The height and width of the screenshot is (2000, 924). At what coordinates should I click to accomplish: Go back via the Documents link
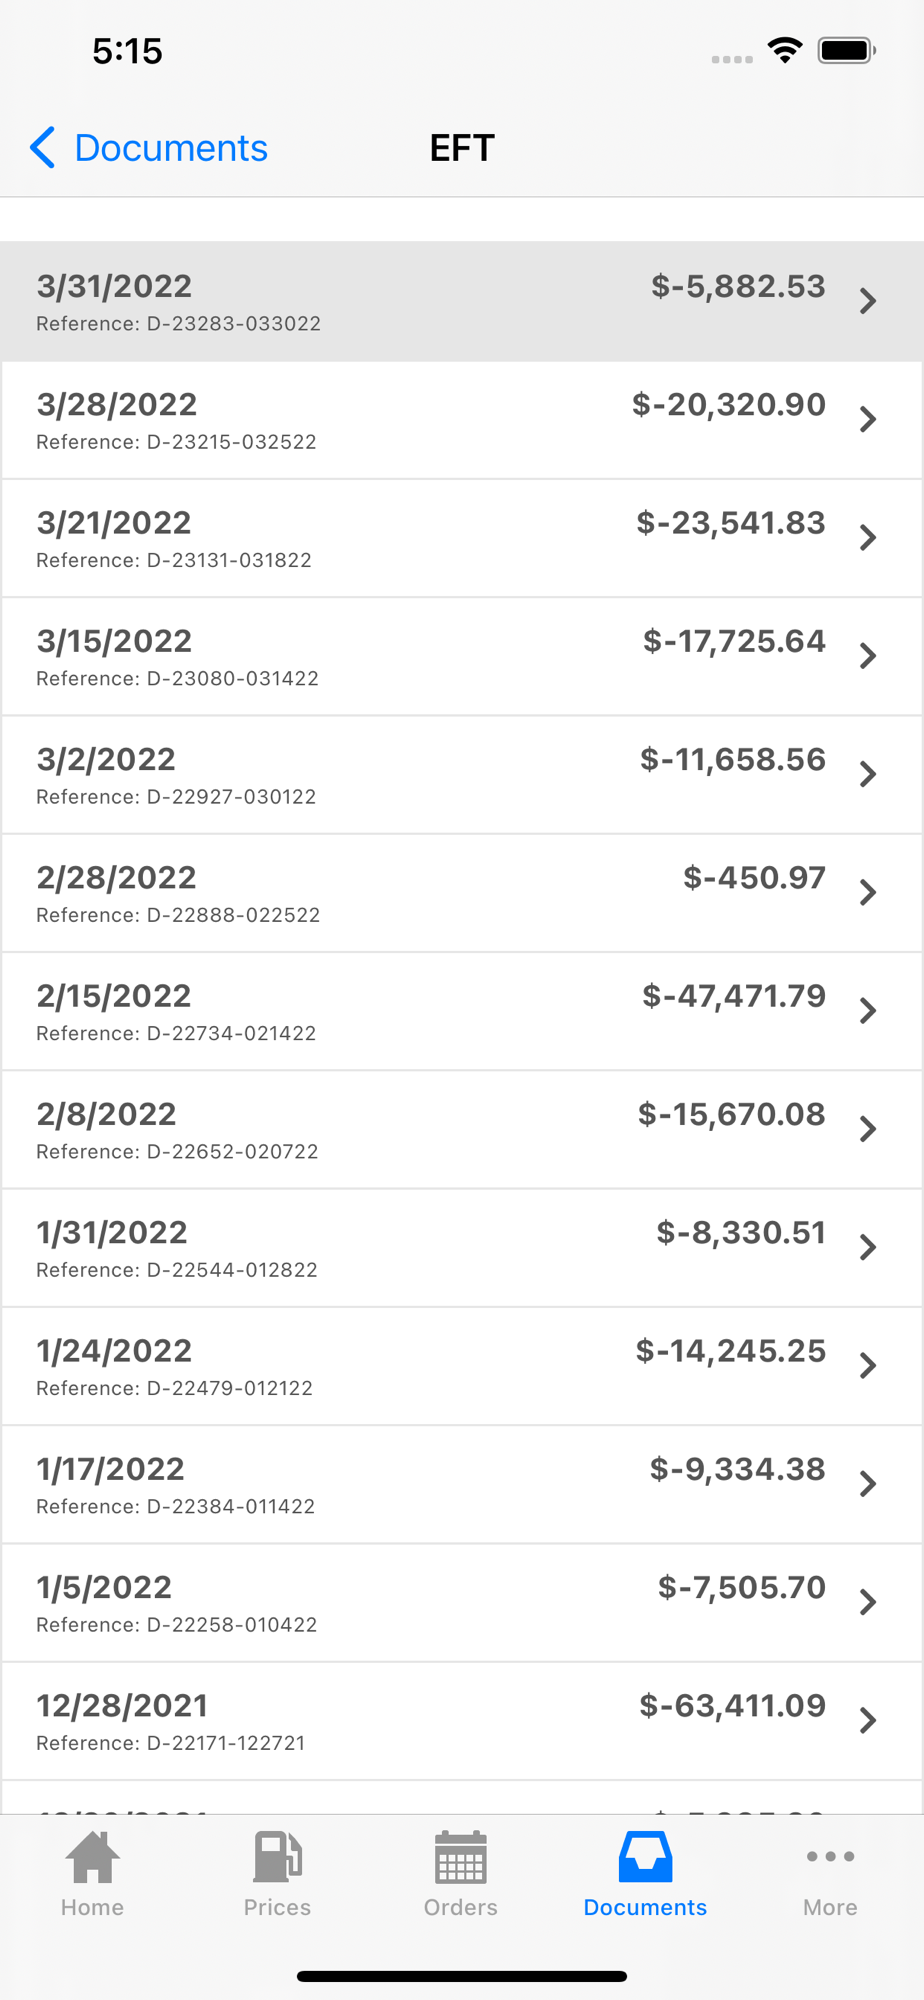pos(170,148)
